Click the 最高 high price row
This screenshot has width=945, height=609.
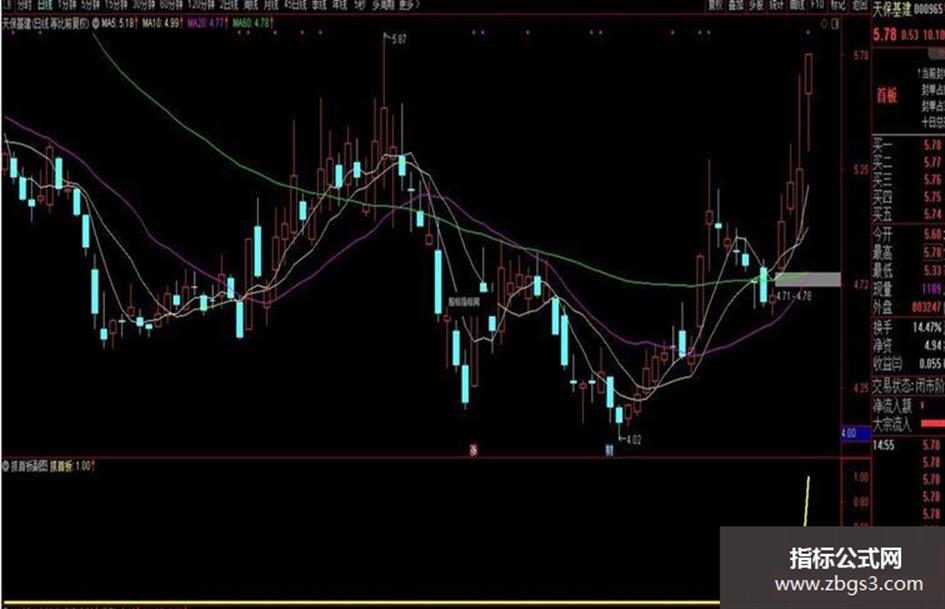coord(908,253)
